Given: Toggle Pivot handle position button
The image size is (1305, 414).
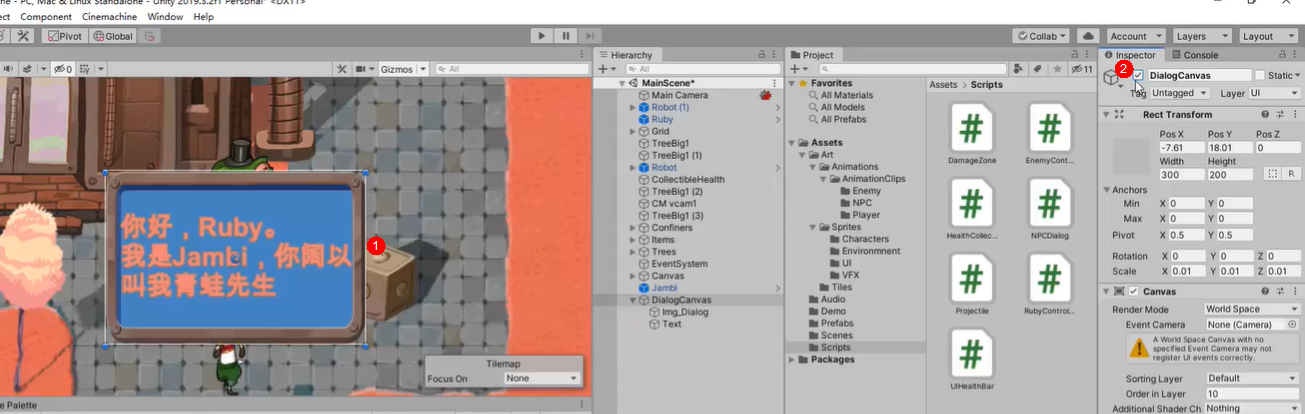Looking at the screenshot, I should pyautogui.click(x=64, y=36).
